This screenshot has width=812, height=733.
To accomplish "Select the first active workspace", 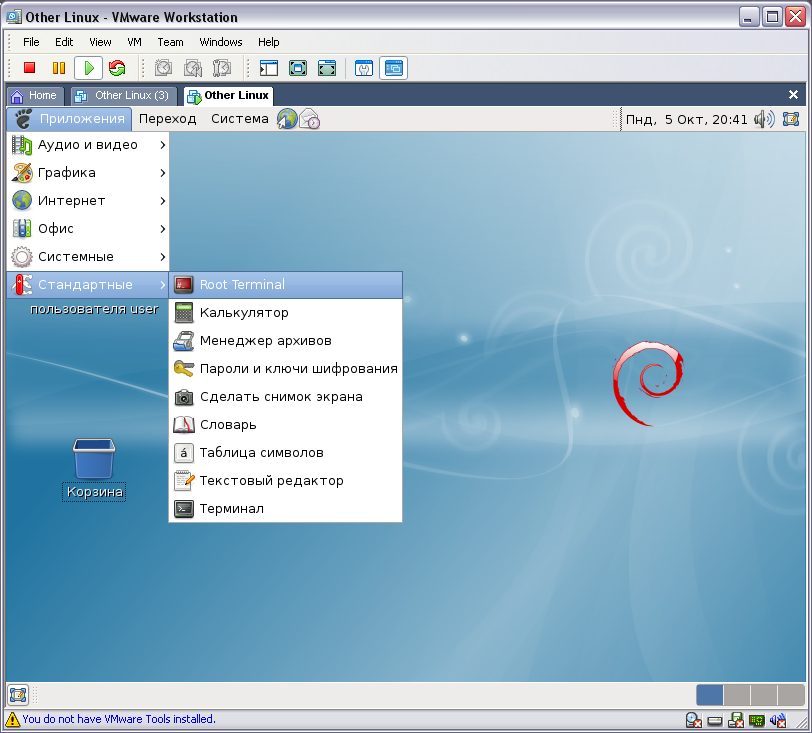I will coord(709,695).
